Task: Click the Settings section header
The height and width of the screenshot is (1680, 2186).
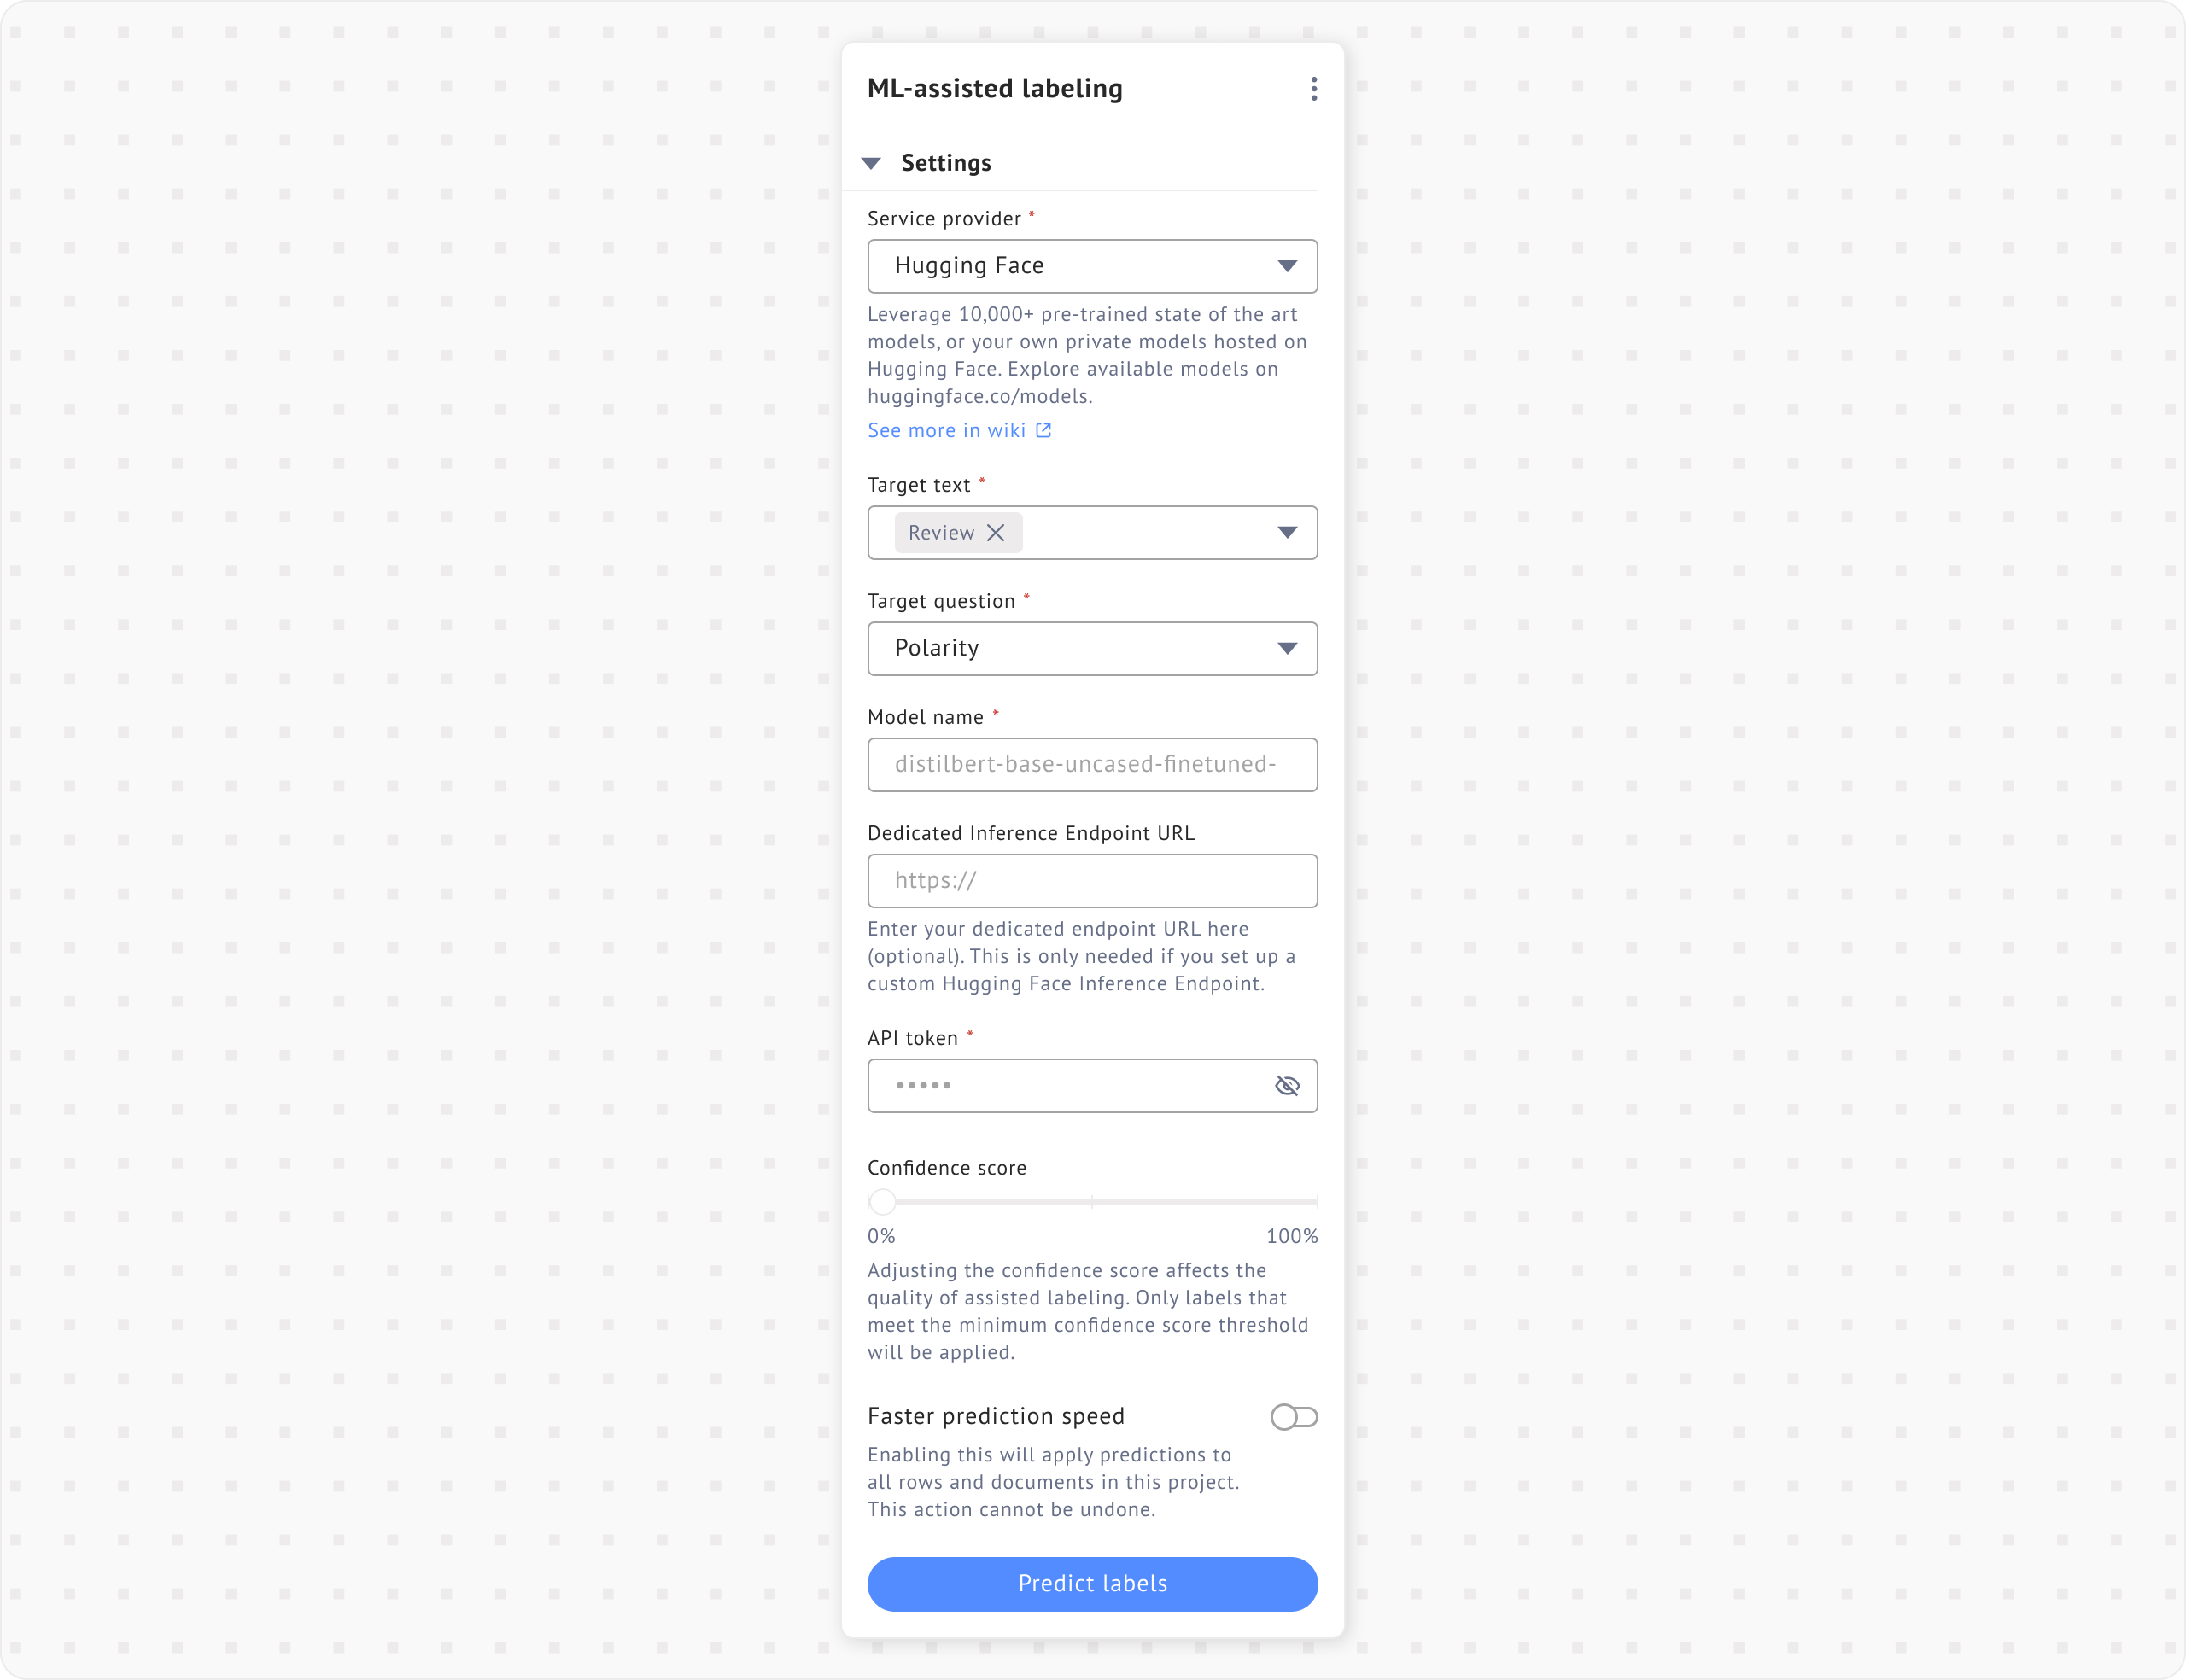Action: [x=945, y=163]
